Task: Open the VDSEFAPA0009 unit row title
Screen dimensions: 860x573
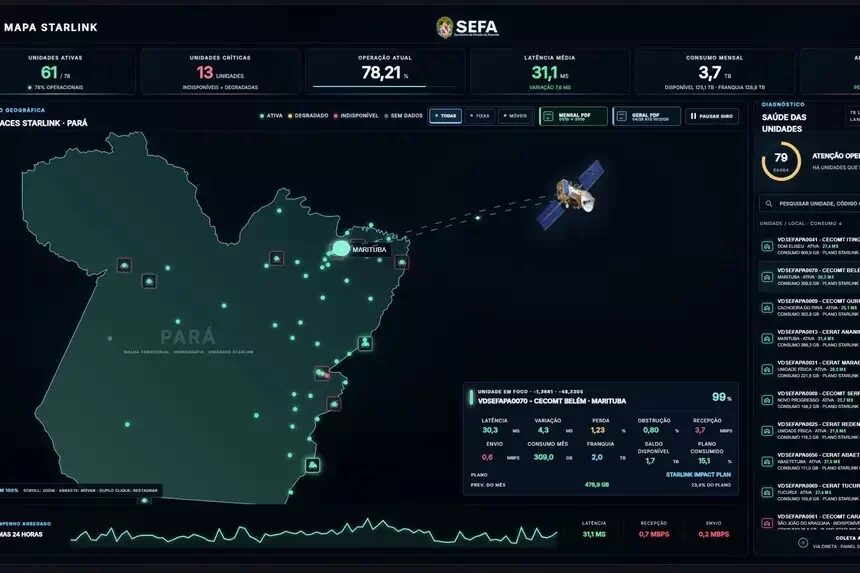Action: [818, 301]
